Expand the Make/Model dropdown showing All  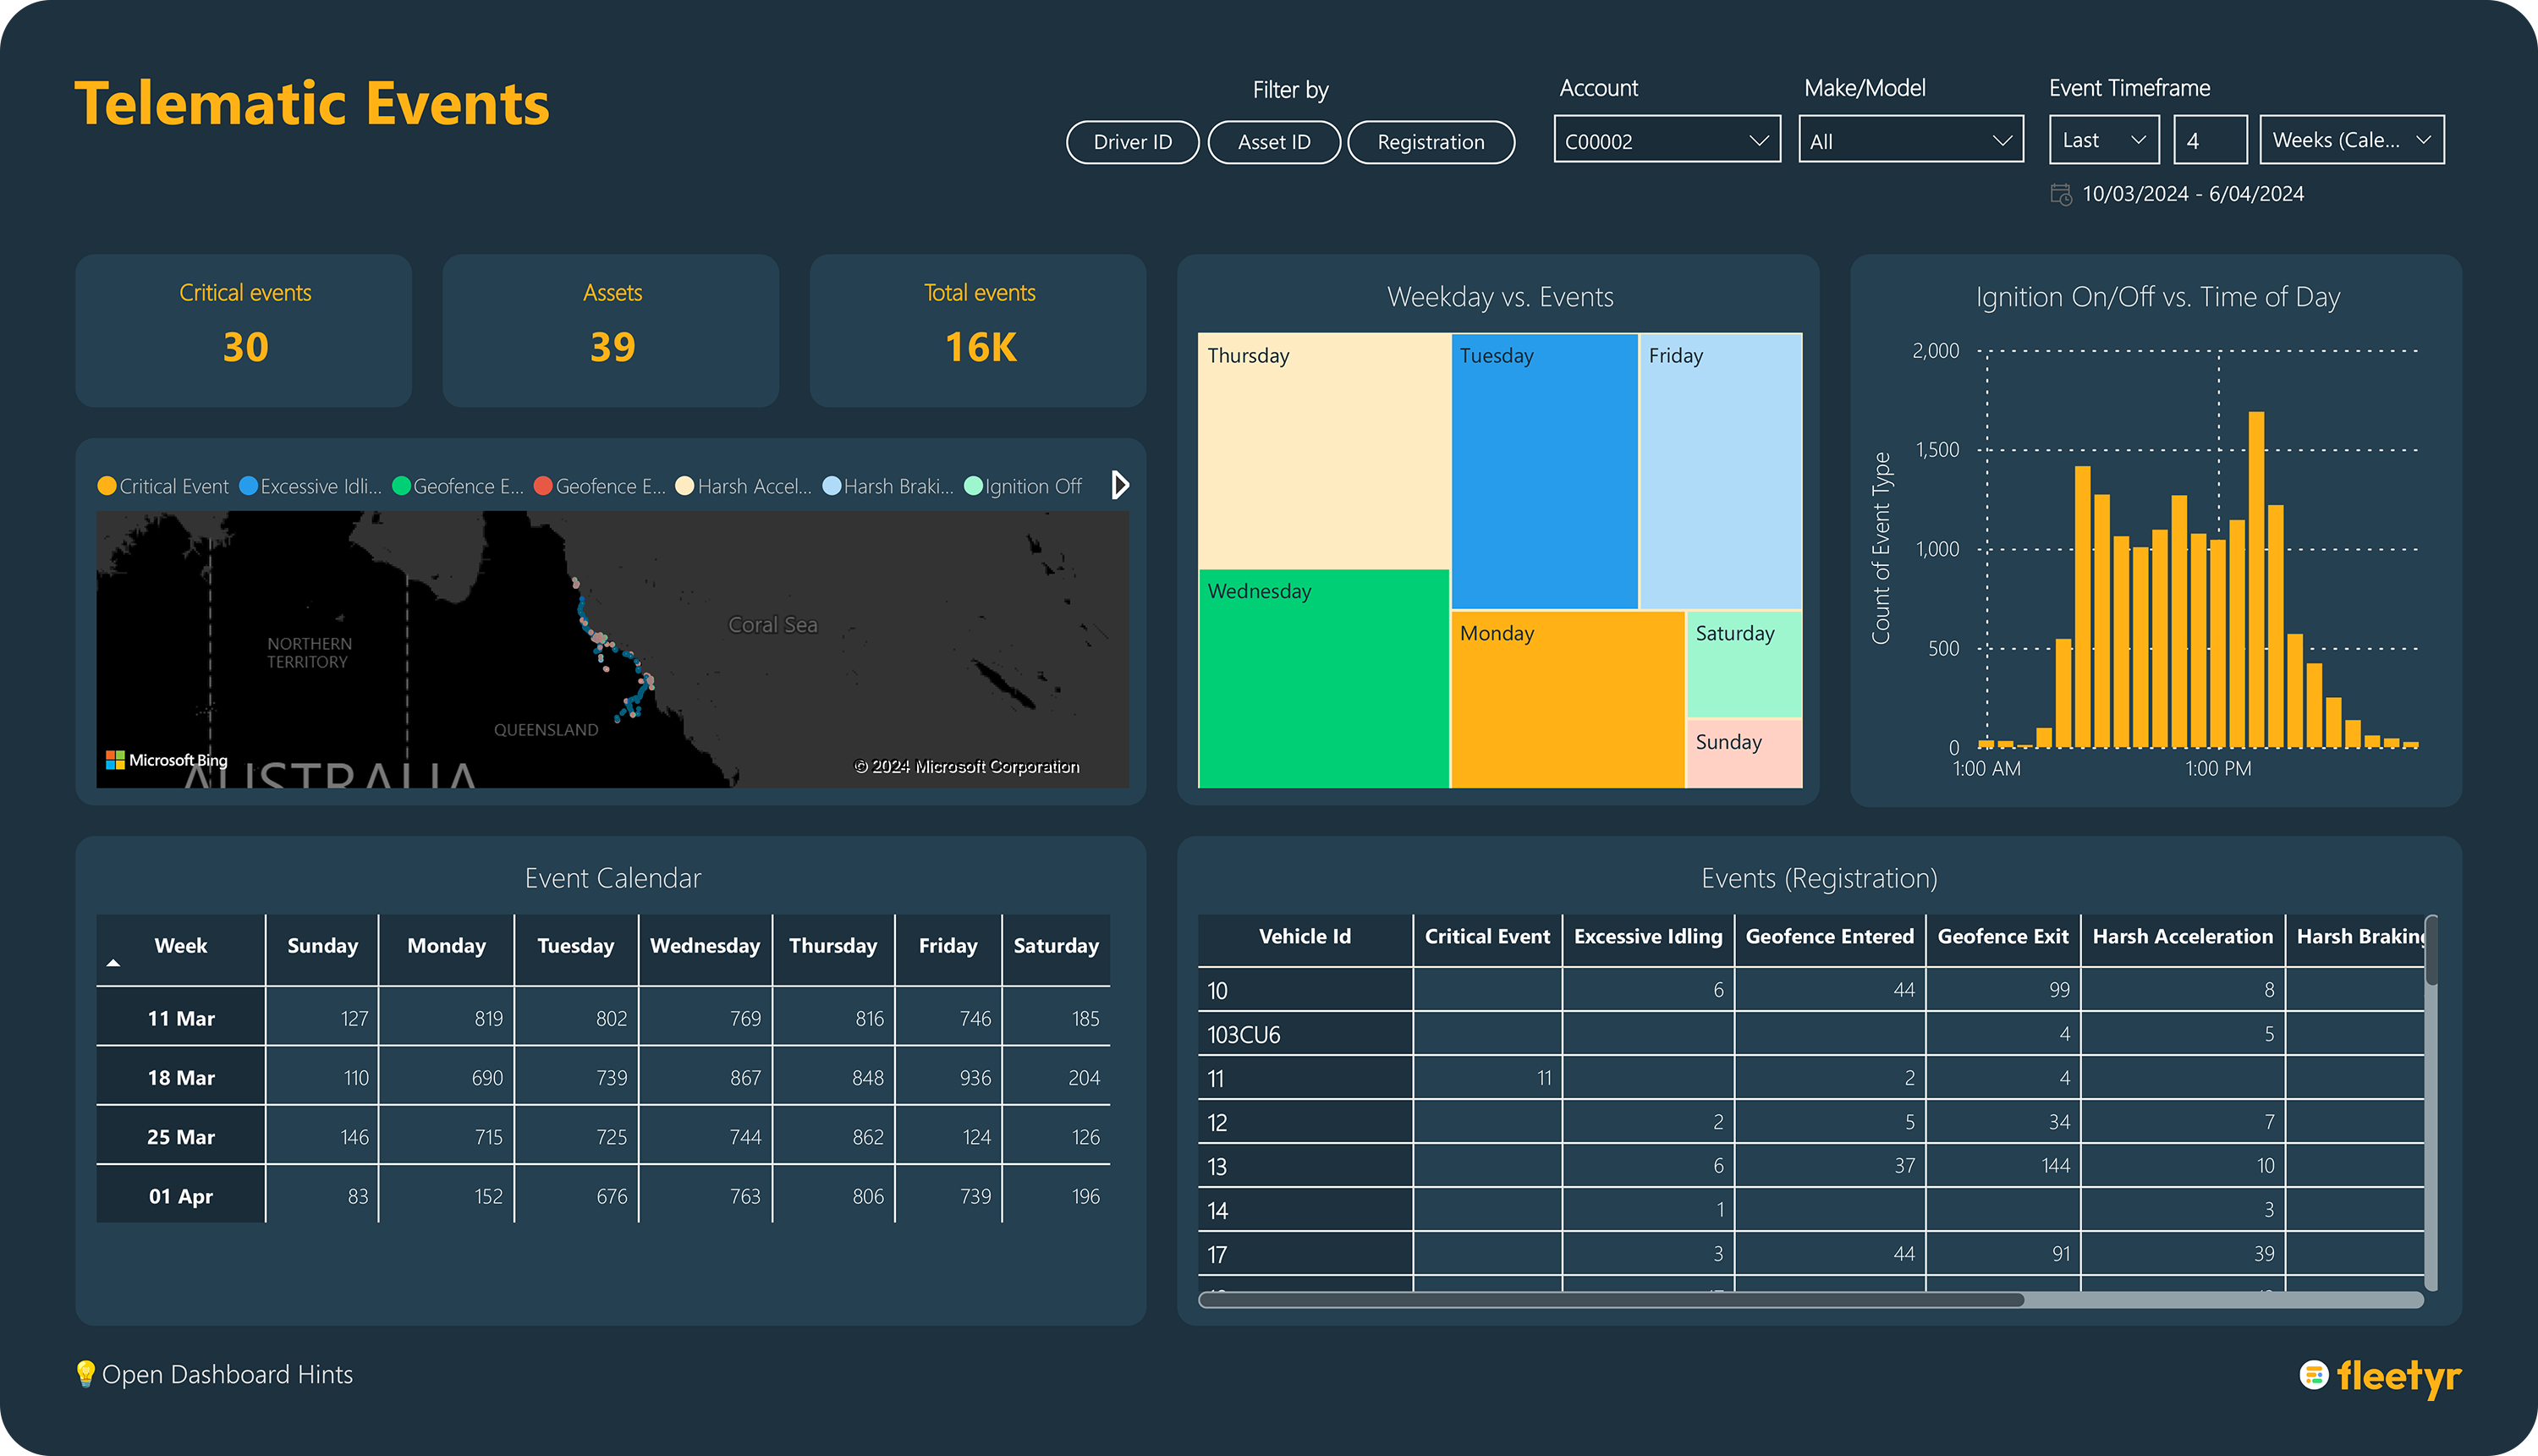pos(1910,140)
